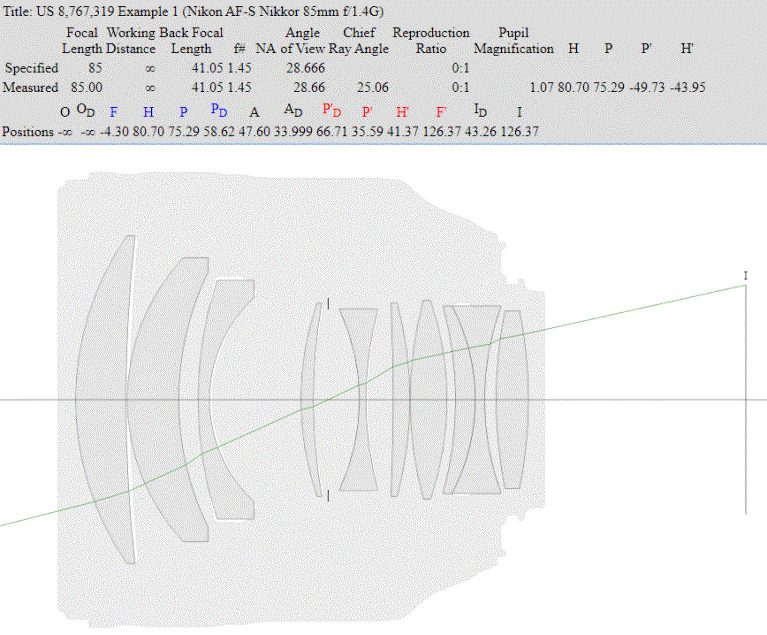
Task: Select the AD position value 33.999
Action: click(x=293, y=132)
